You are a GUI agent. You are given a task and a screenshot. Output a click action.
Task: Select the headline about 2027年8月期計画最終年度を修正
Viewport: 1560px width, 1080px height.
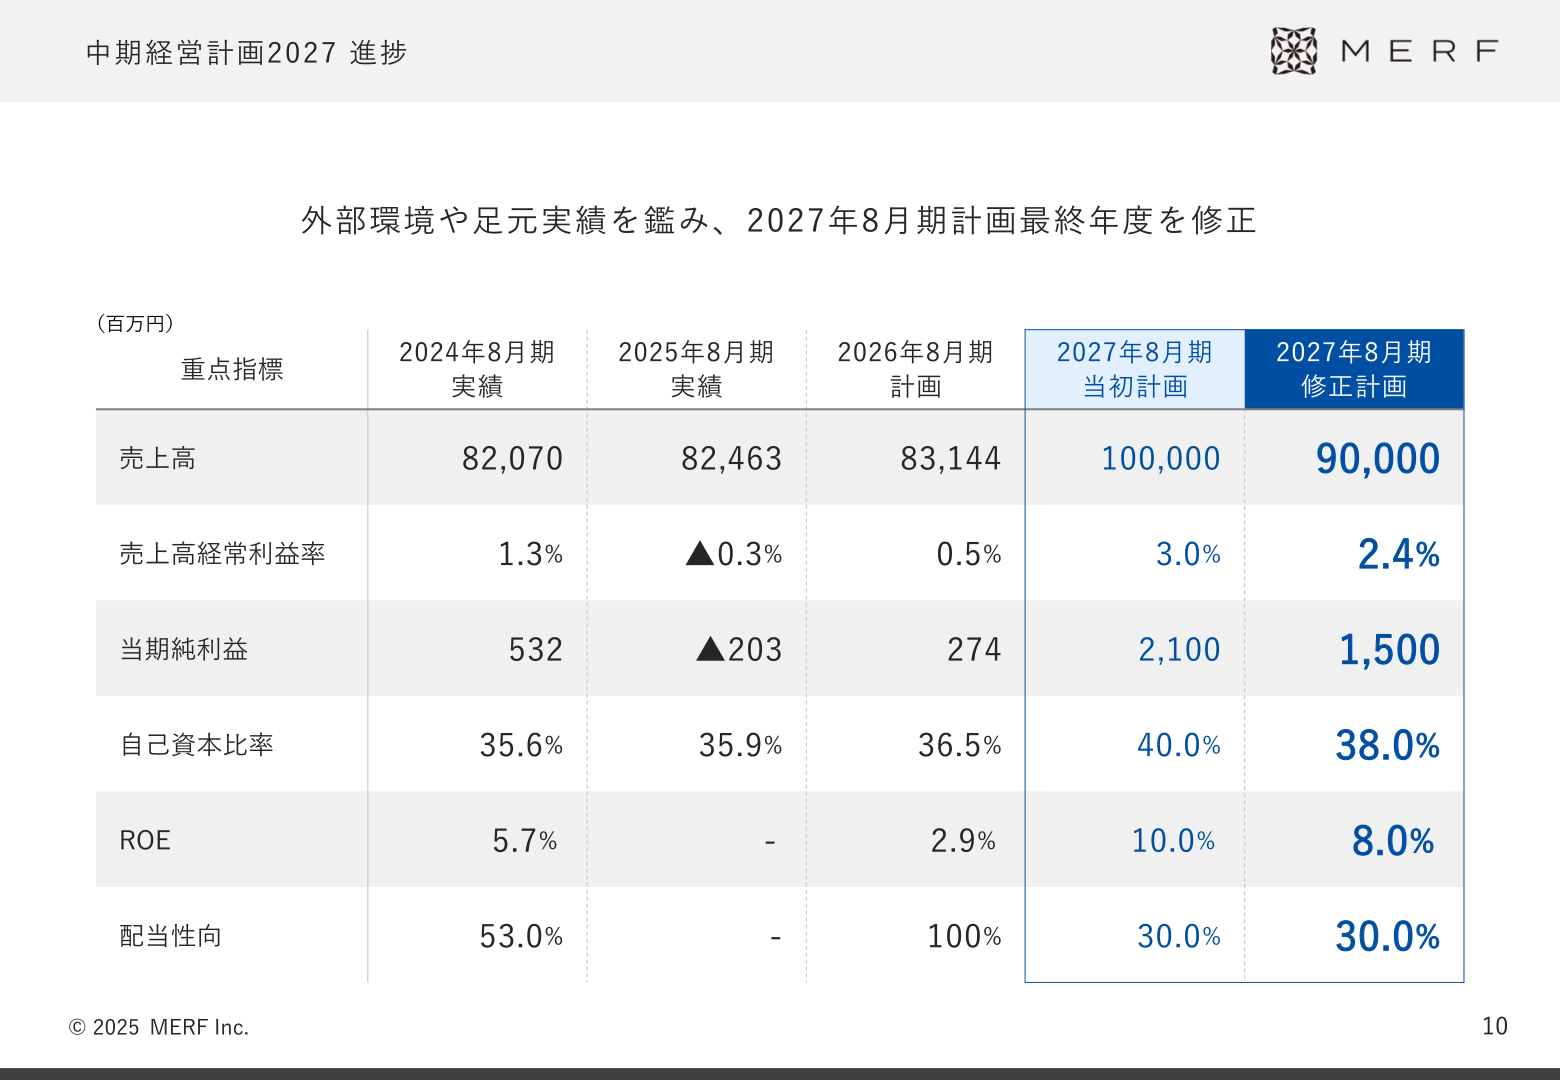pyautogui.click(x=779, y=220)
